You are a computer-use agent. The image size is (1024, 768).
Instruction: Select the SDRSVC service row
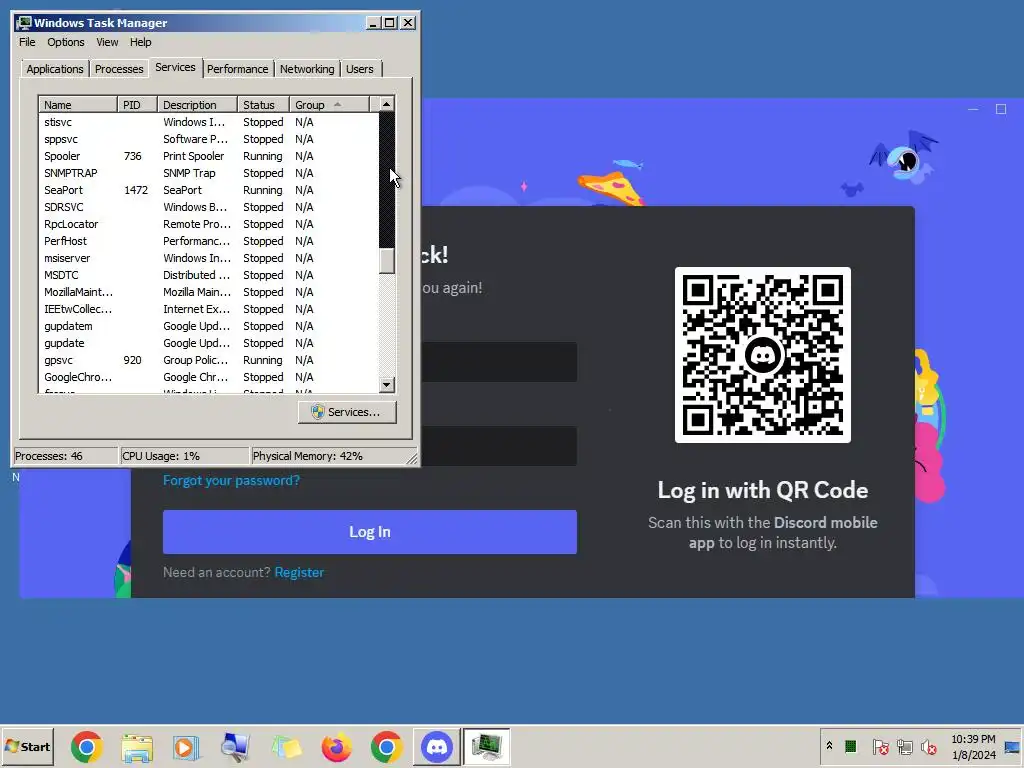pos(208,207)
